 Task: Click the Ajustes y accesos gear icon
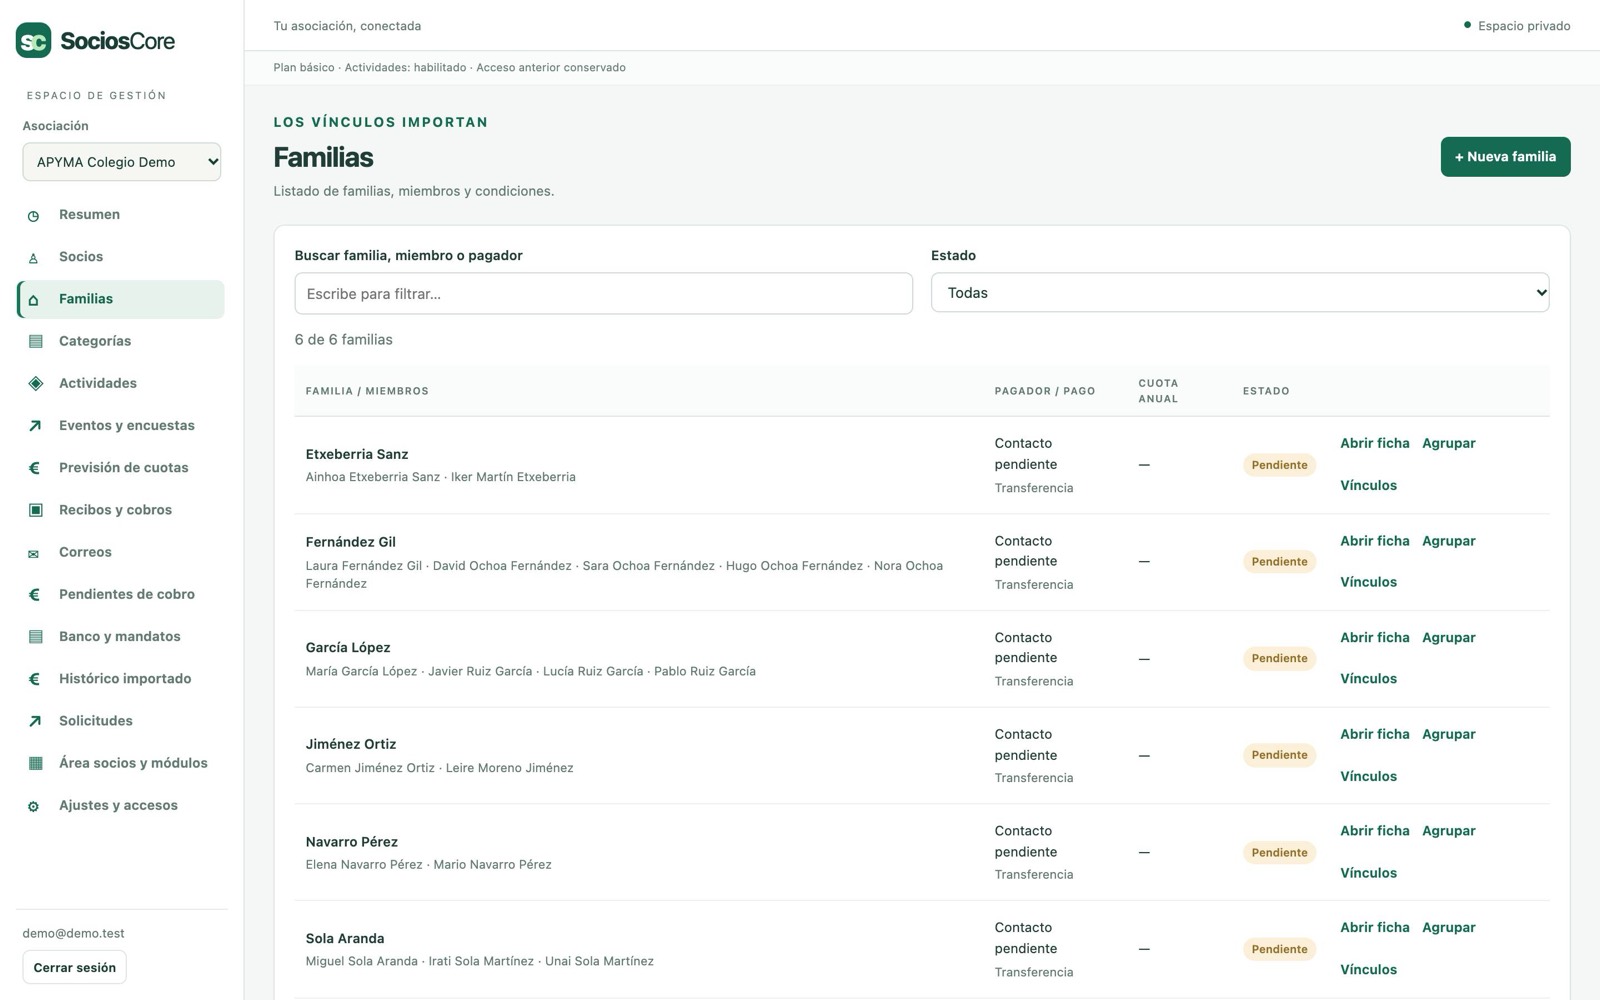point(34,806)
